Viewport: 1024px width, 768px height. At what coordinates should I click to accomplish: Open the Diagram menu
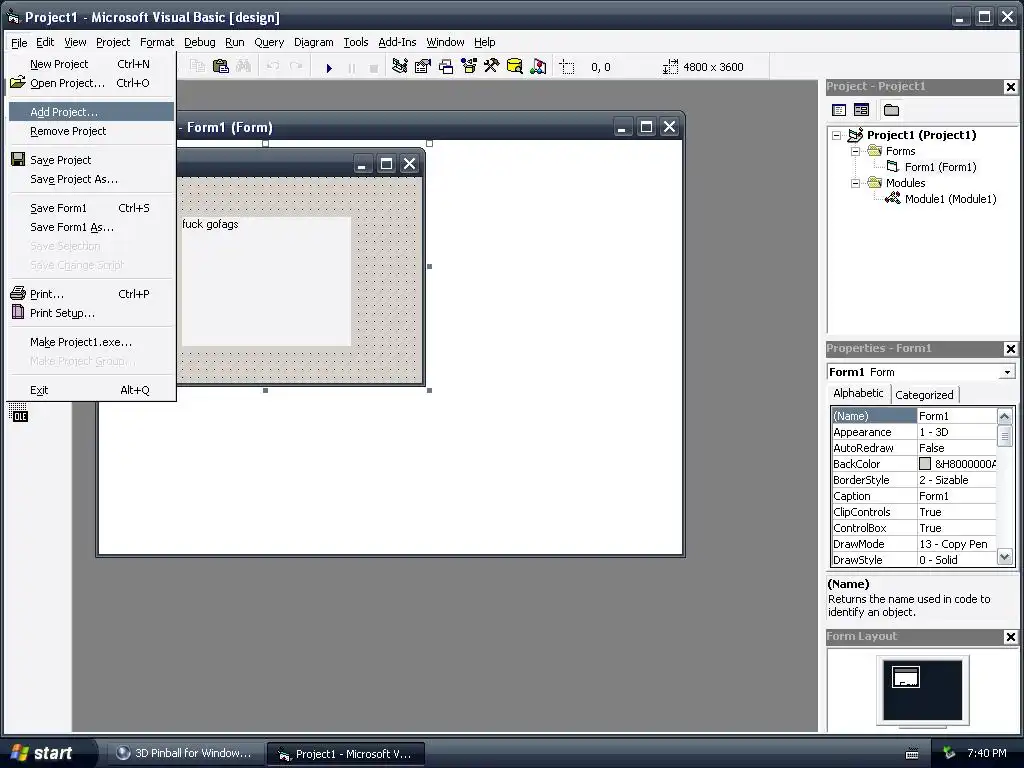tap(313, 42)
